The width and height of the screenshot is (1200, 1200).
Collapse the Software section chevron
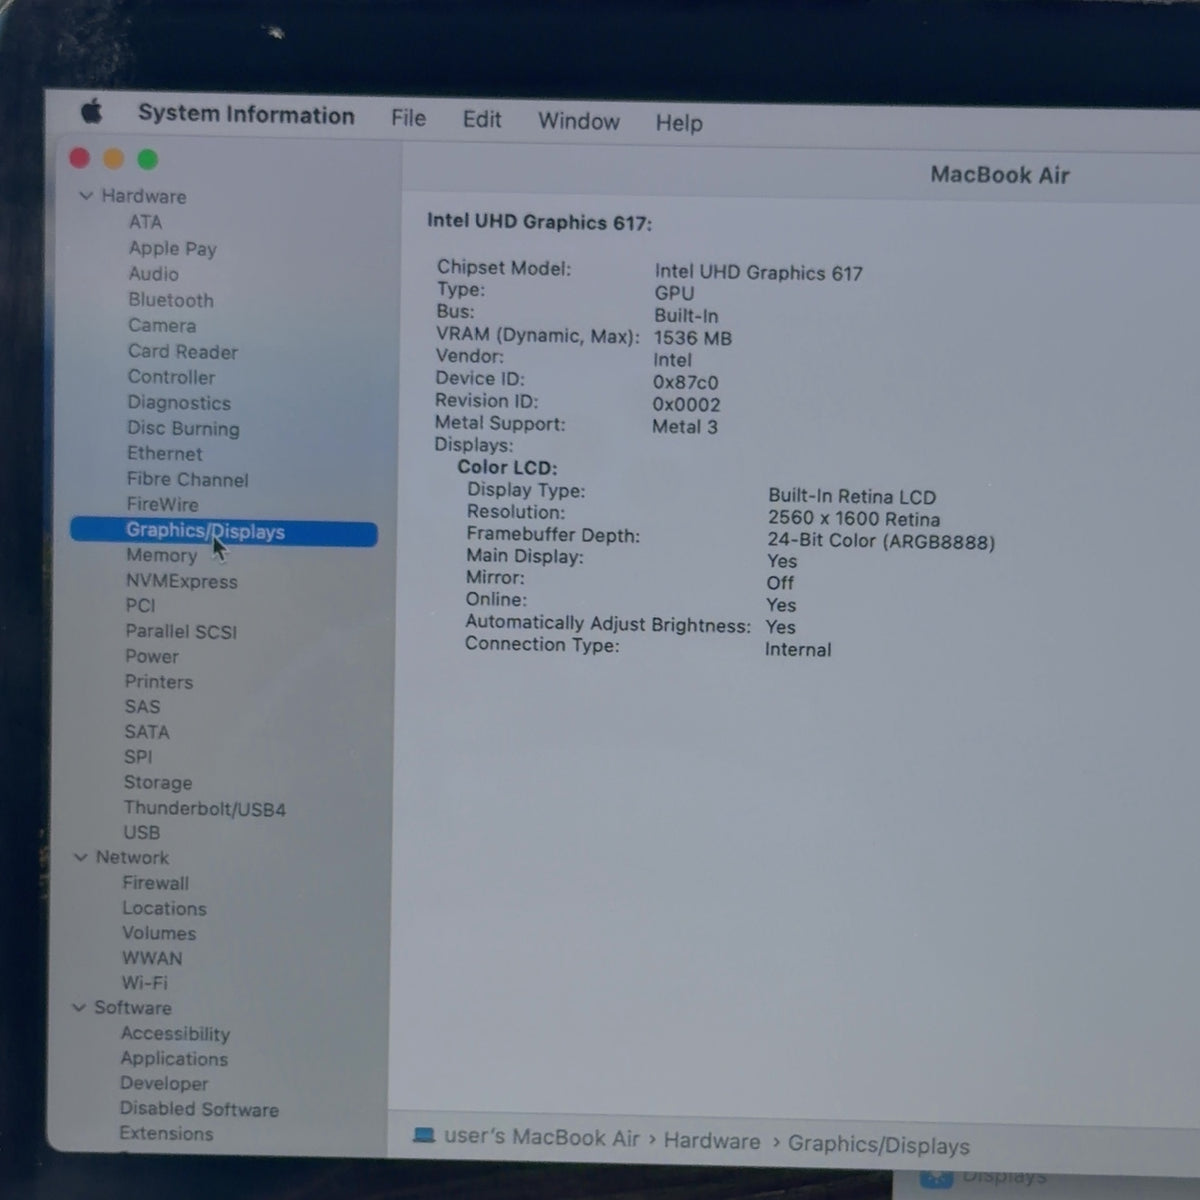click(x=79, y=1007)
